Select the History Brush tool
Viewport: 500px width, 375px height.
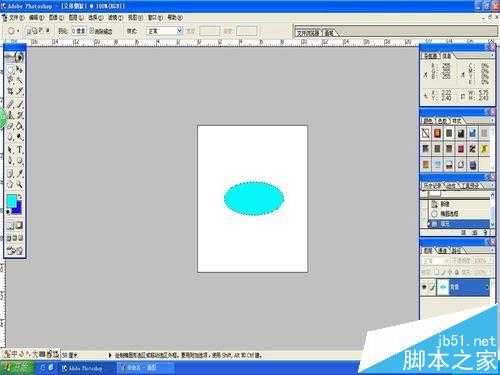[x=19, y=115]
